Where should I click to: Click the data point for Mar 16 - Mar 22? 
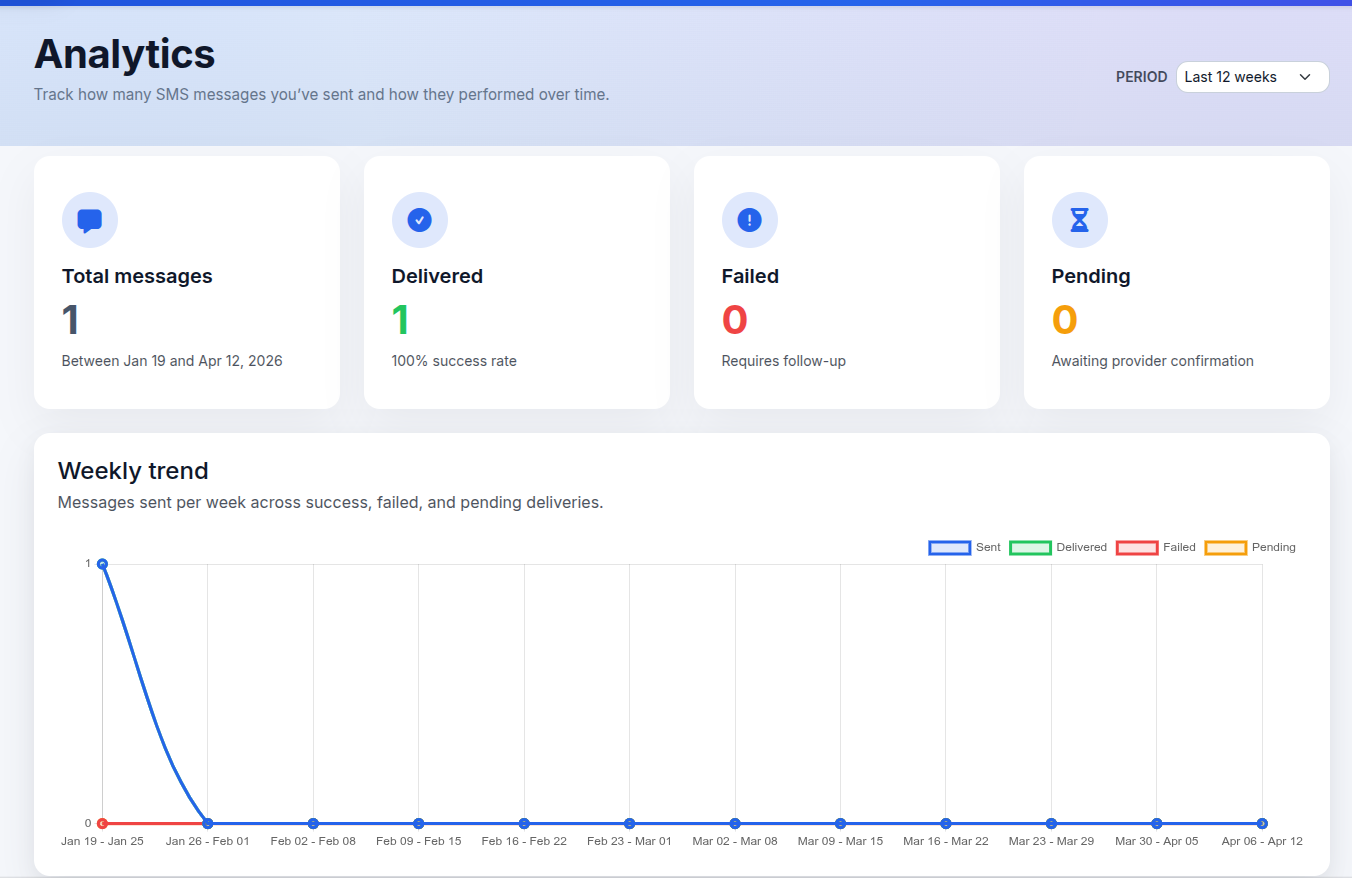[x=946, y=824]
